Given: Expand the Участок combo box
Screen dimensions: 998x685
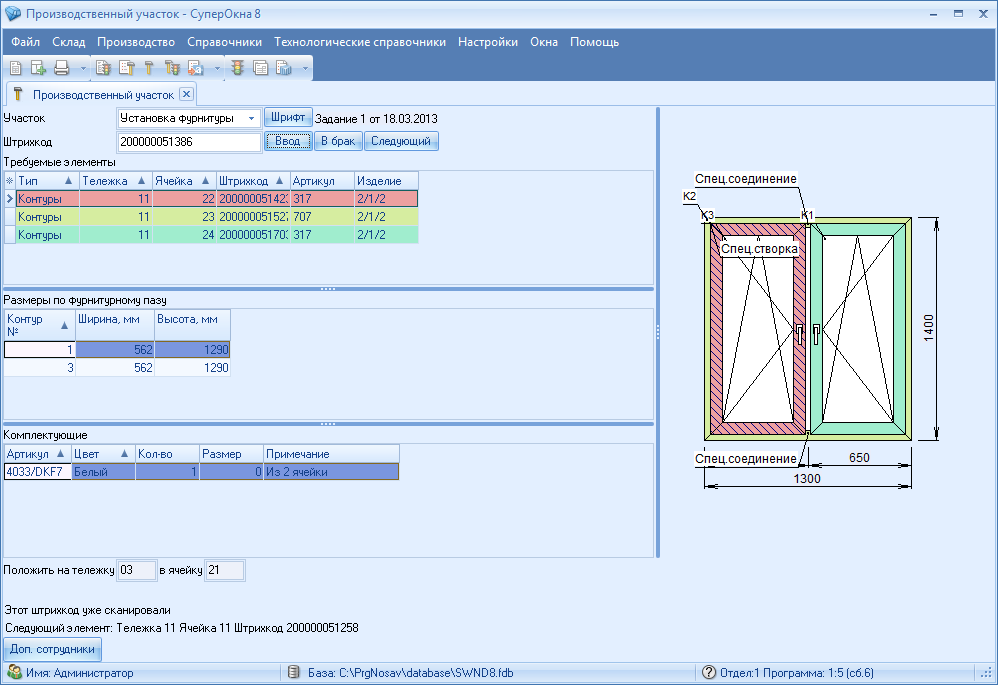Looking at the screenshot, I should click(x=251, y=118).
